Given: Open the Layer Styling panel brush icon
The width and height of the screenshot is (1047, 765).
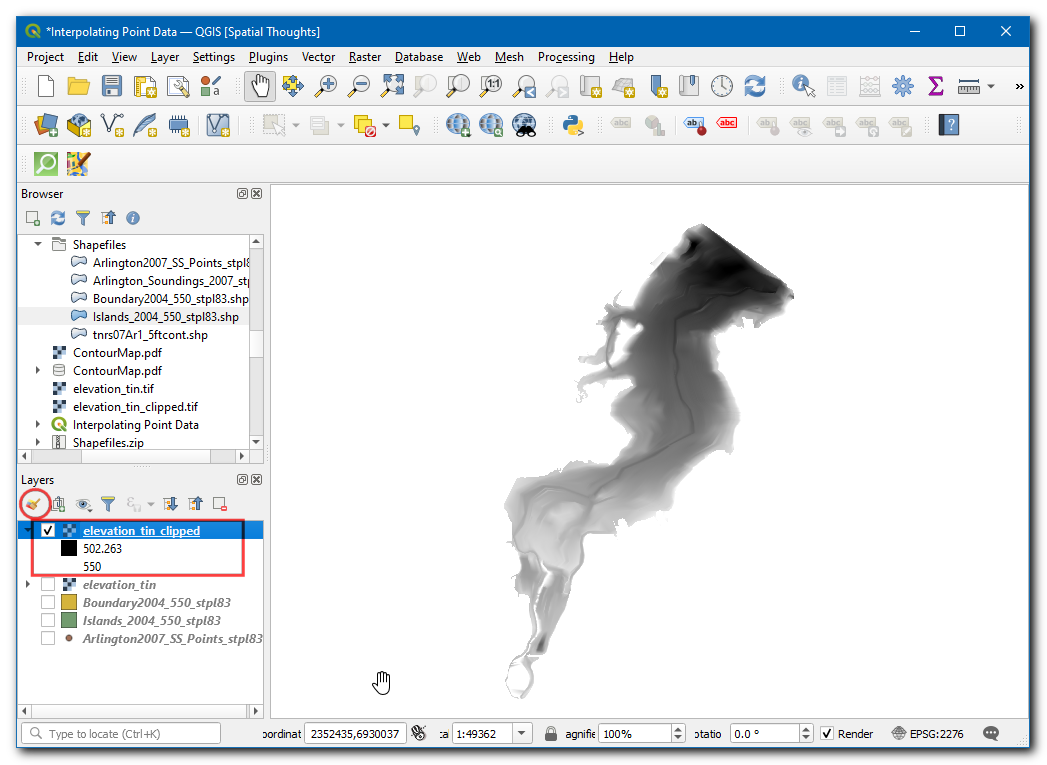Looking at the screenshot, I should point(34,504).
